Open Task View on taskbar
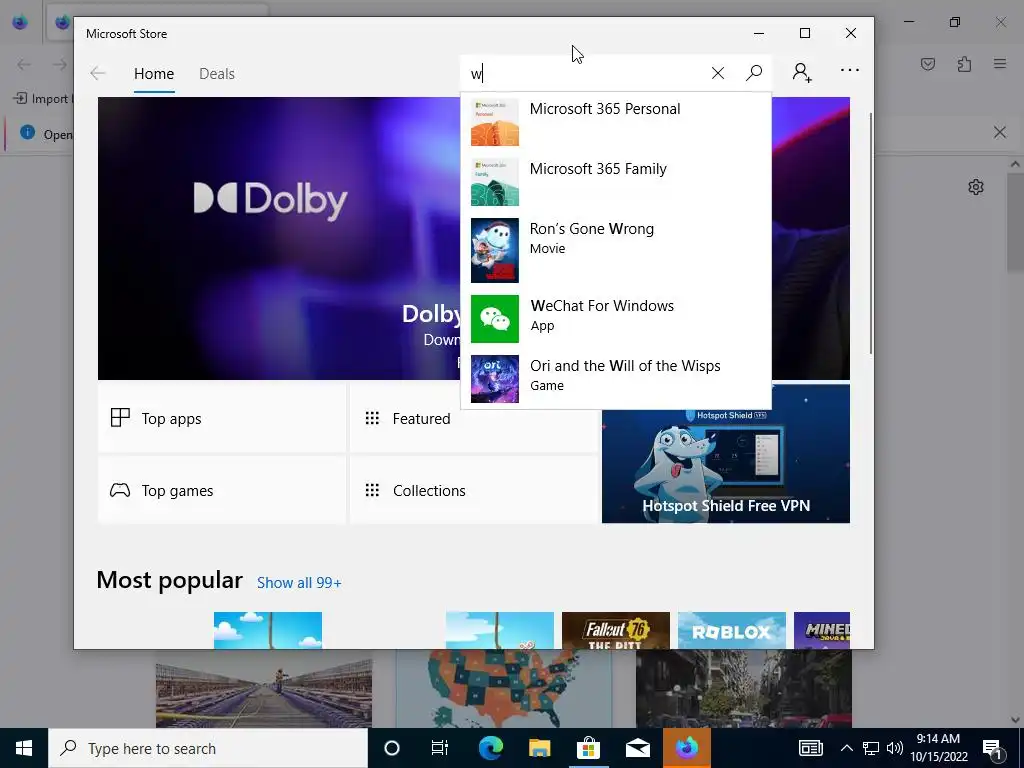Screen dimensions: 1024x768 click(x=440, y=748)
